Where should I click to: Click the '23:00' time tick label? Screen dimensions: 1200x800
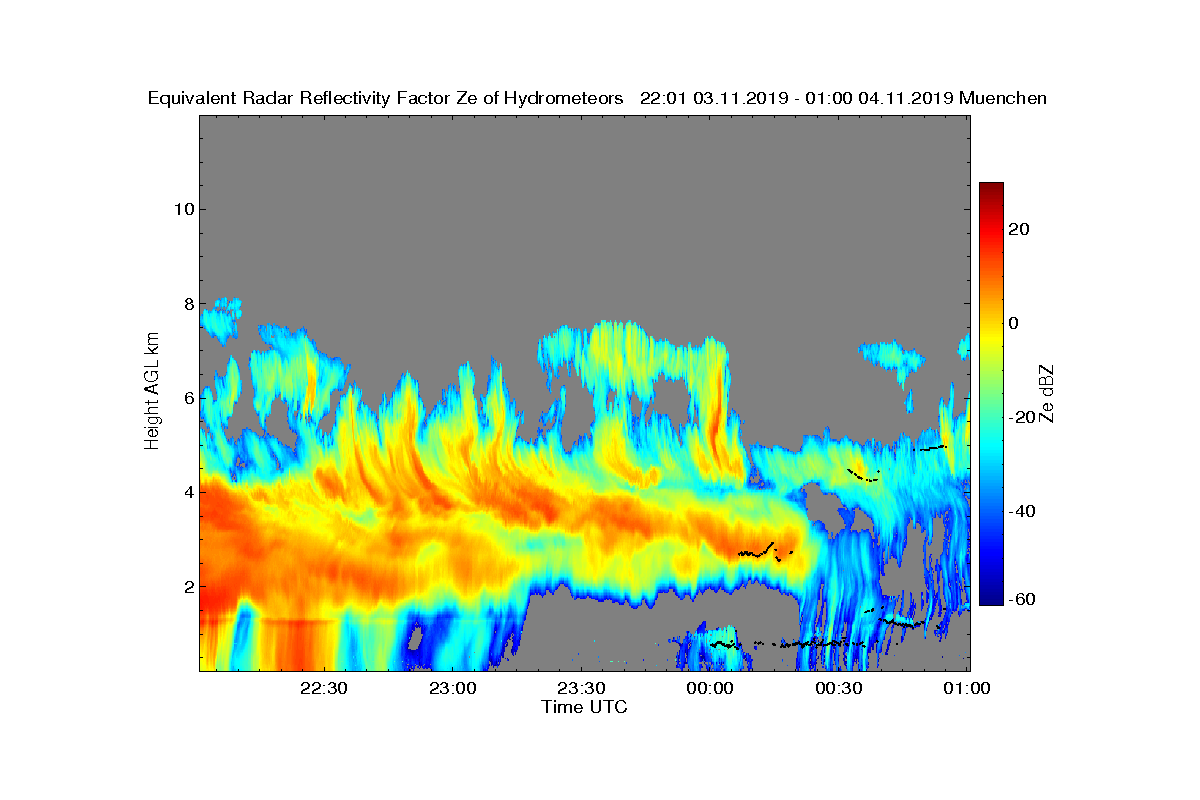pos(452,689)
